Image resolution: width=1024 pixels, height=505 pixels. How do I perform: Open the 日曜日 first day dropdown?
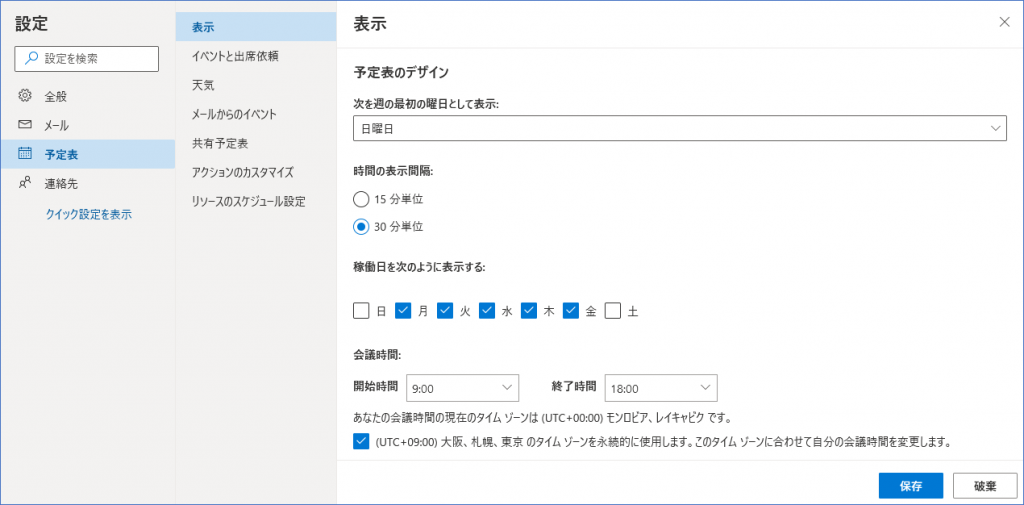[680, 129]
